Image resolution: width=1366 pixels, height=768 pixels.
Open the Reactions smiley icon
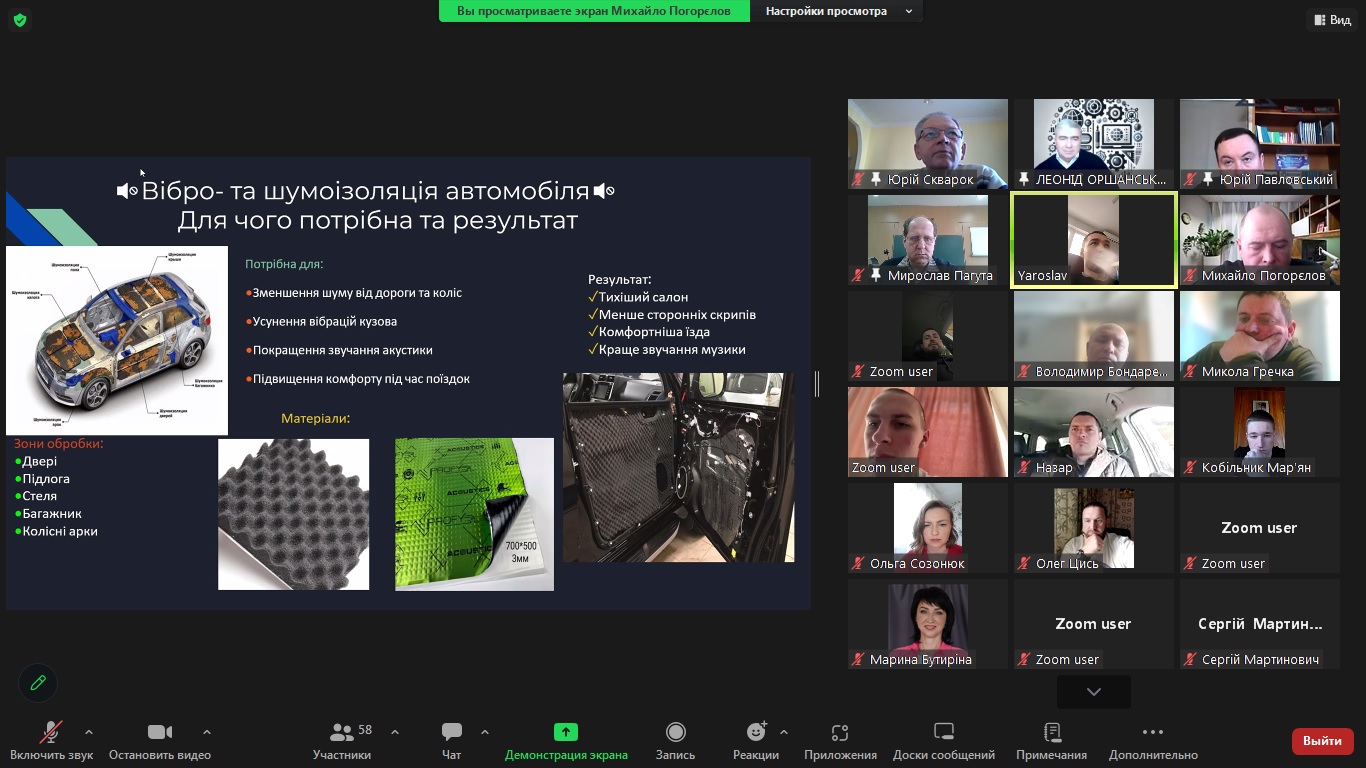pos(756,733)
